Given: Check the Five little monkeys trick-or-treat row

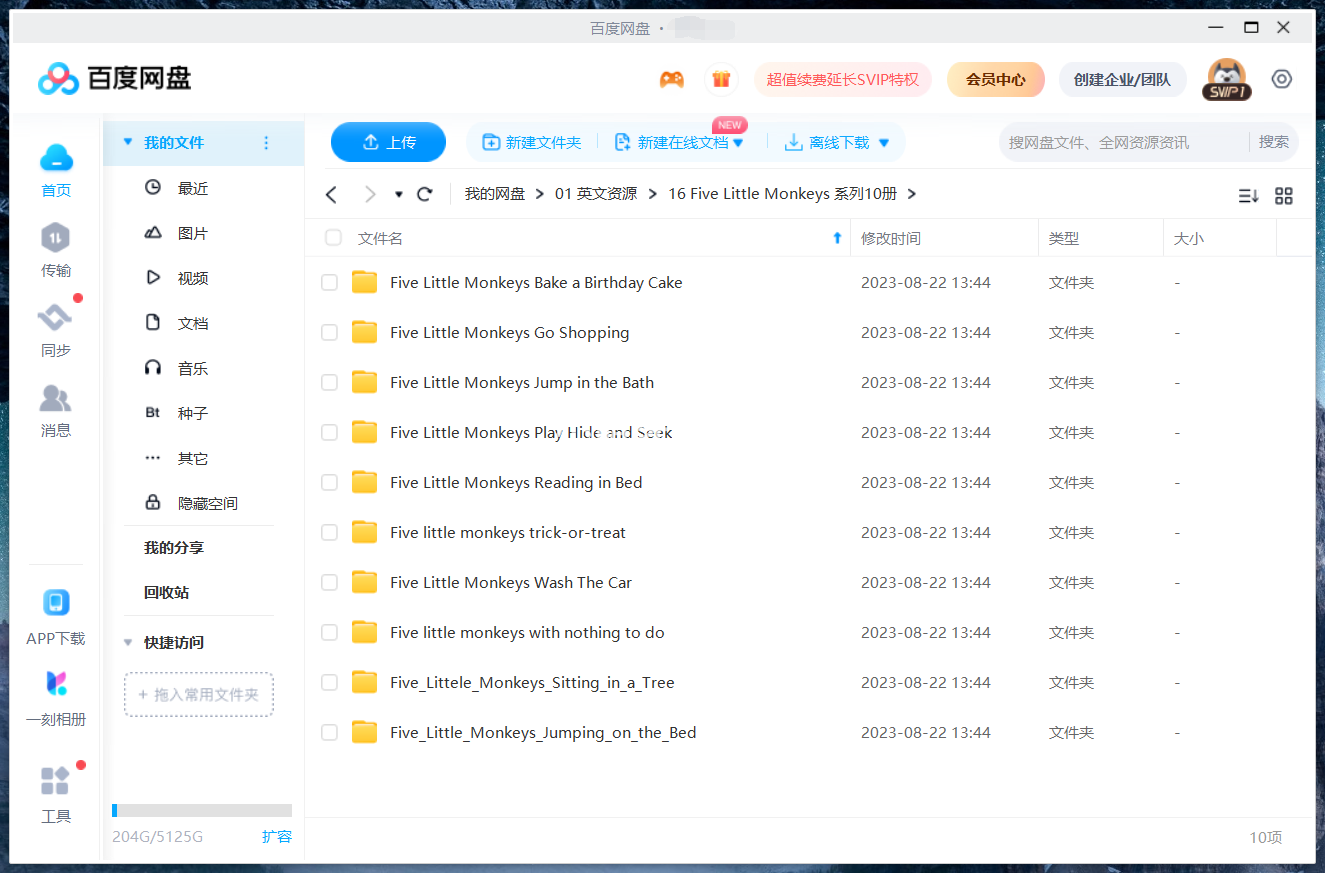Looking at the screenshot, I should pyautogui.click(x=329, y=532).
